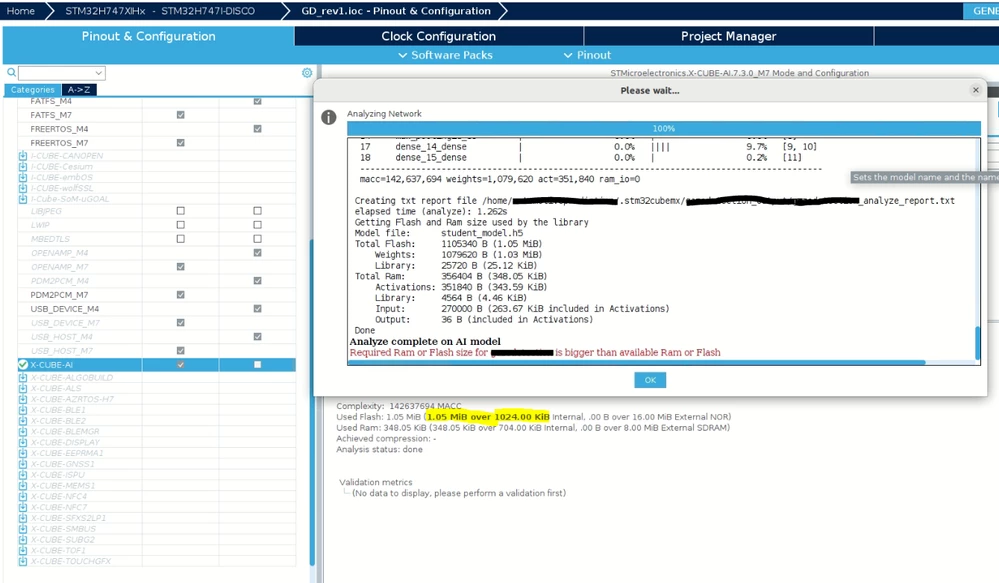
Task: Click download icon beside X-CUBE-BLE1
Action: click(x=23, y=410)
